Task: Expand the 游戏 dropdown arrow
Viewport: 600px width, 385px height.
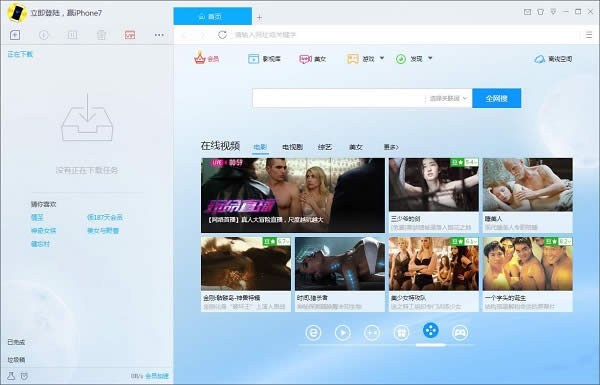Action: coord(382,59)
